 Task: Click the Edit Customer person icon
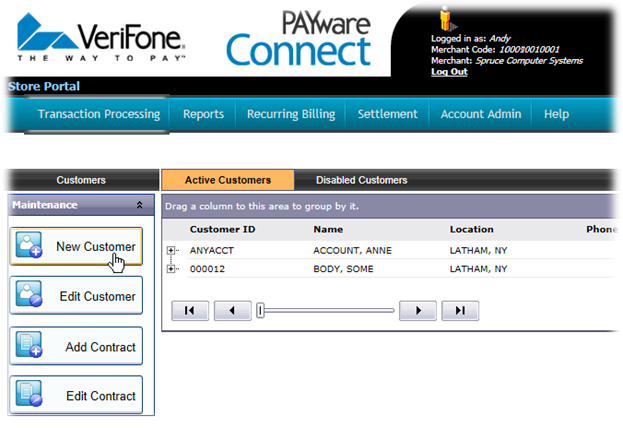pyautogui.click(x=29, y=294)
